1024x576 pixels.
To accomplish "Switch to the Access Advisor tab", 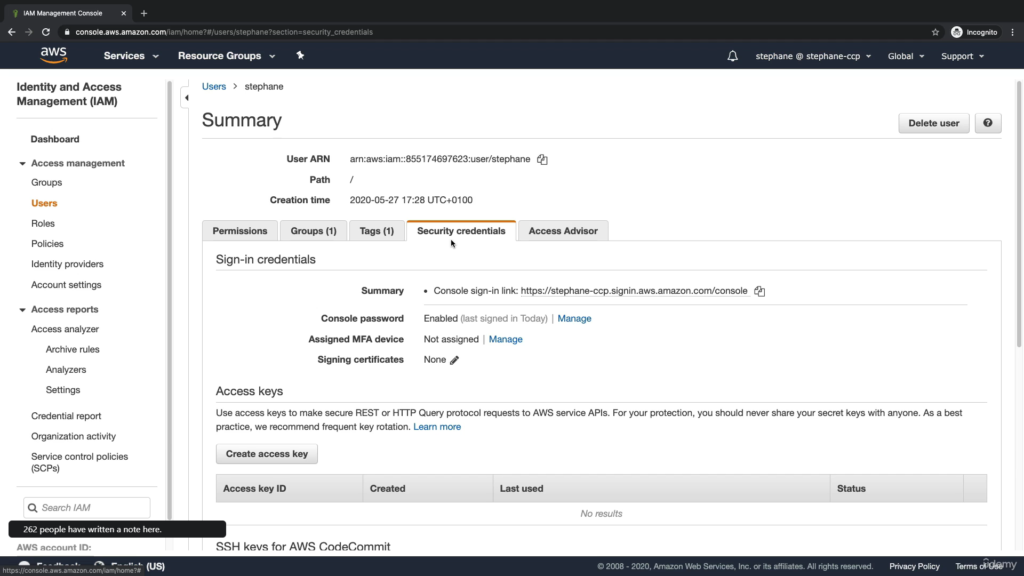I will [x=562, y=231].
